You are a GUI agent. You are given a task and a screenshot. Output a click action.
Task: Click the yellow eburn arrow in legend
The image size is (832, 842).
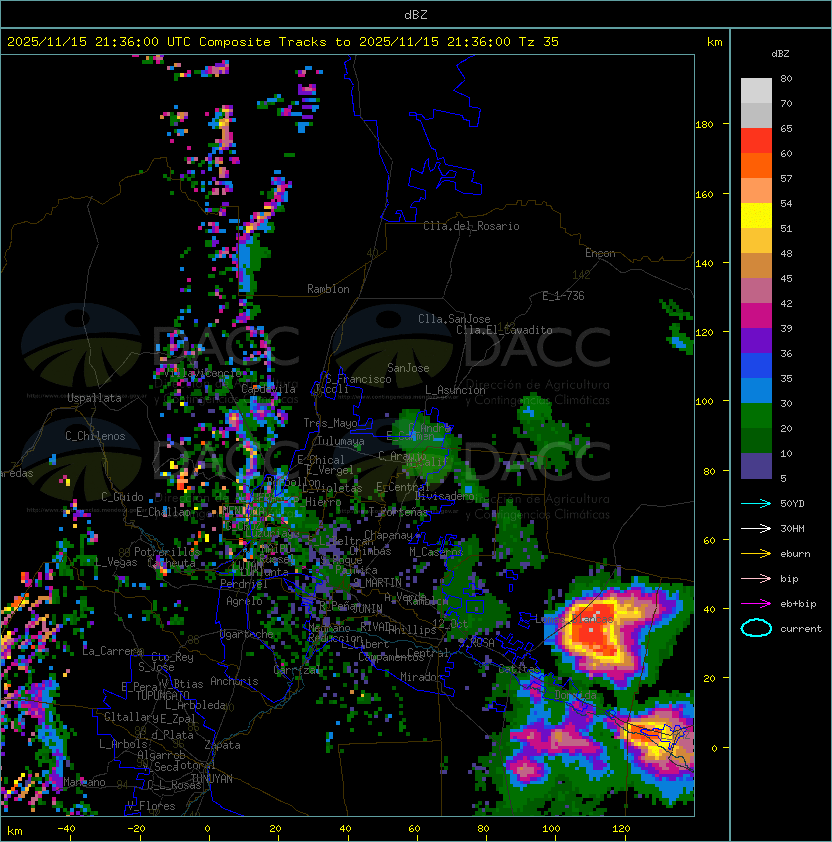756,554
